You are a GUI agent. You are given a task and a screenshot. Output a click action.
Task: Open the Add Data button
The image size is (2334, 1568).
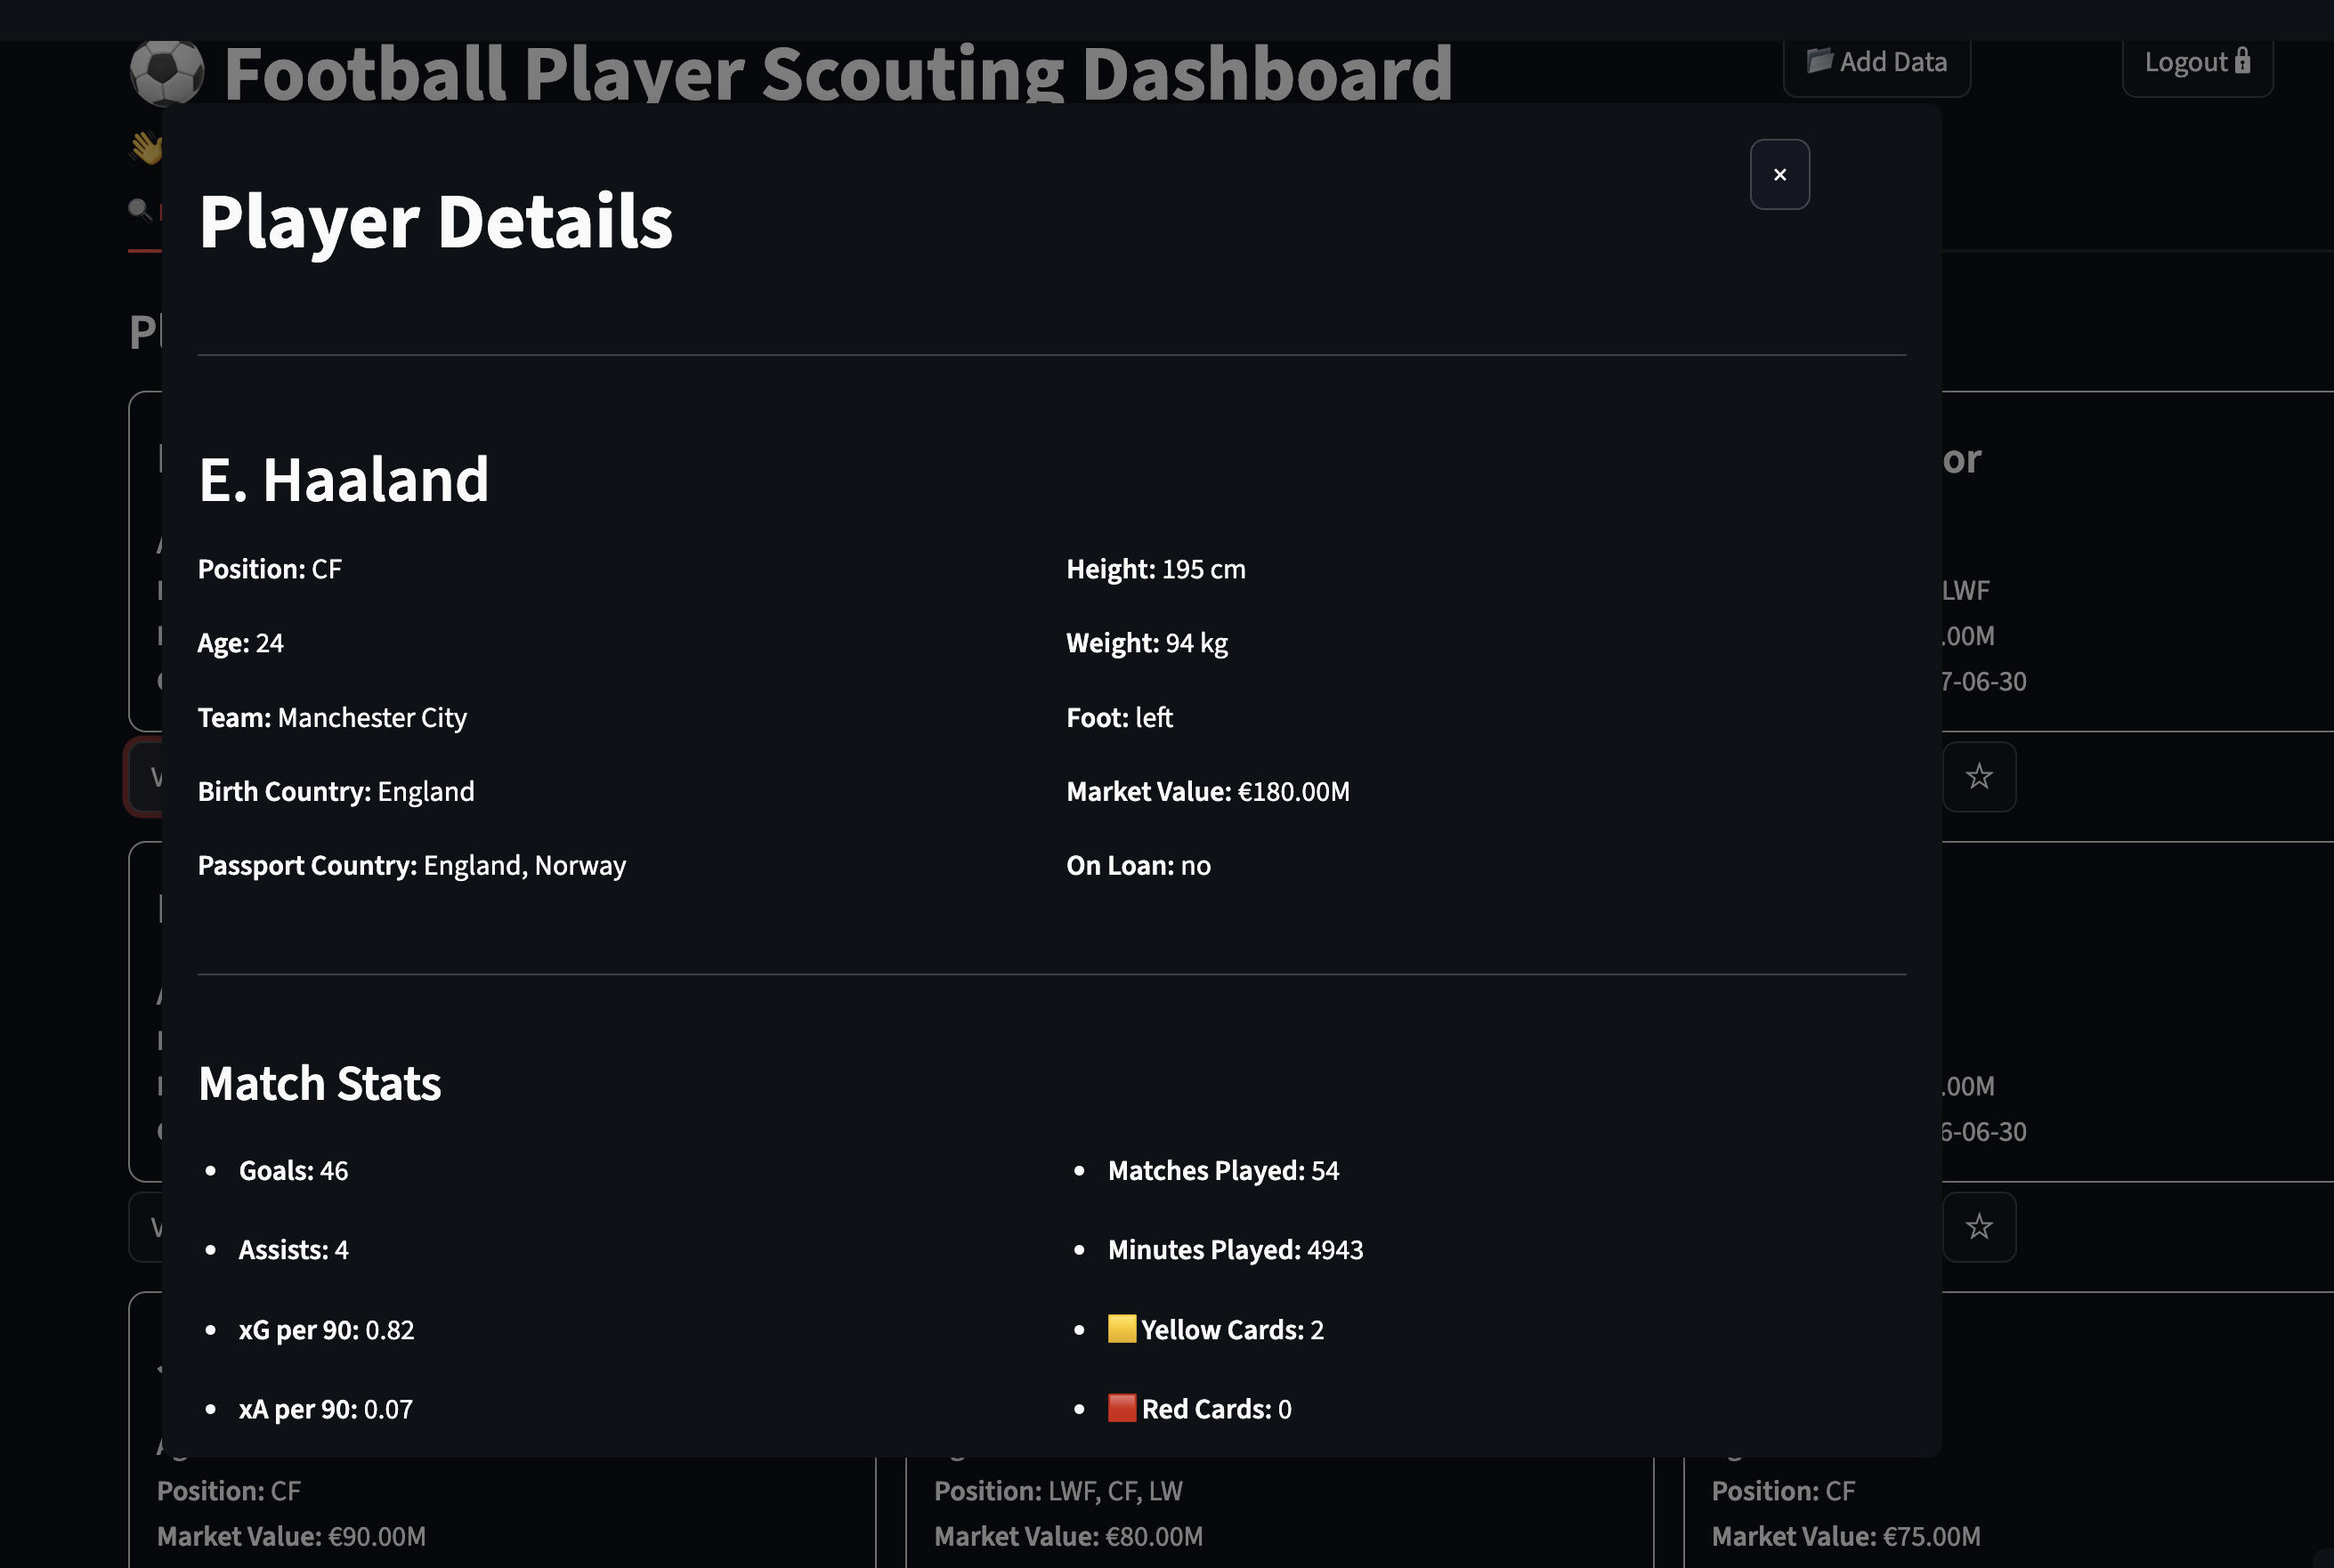(x=1876, y=63)
